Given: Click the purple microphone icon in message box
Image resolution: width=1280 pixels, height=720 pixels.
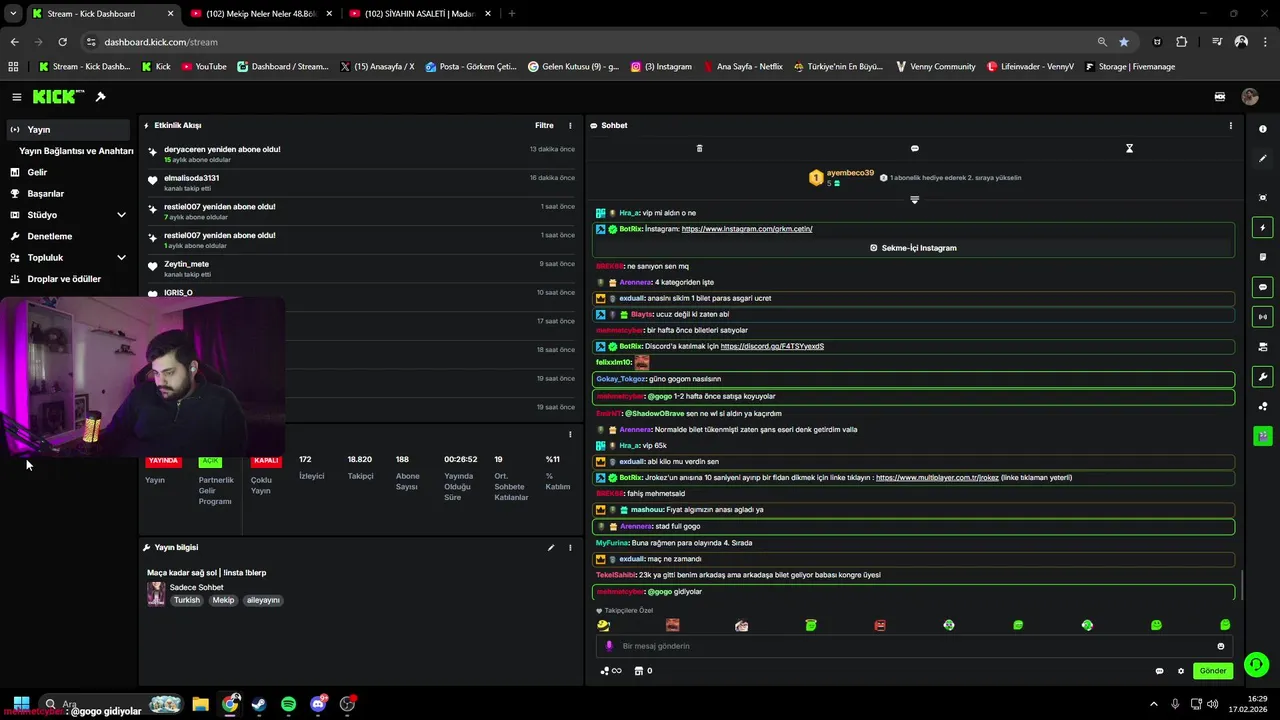Looking at the screenshot, I should click(x=609, y=646).
